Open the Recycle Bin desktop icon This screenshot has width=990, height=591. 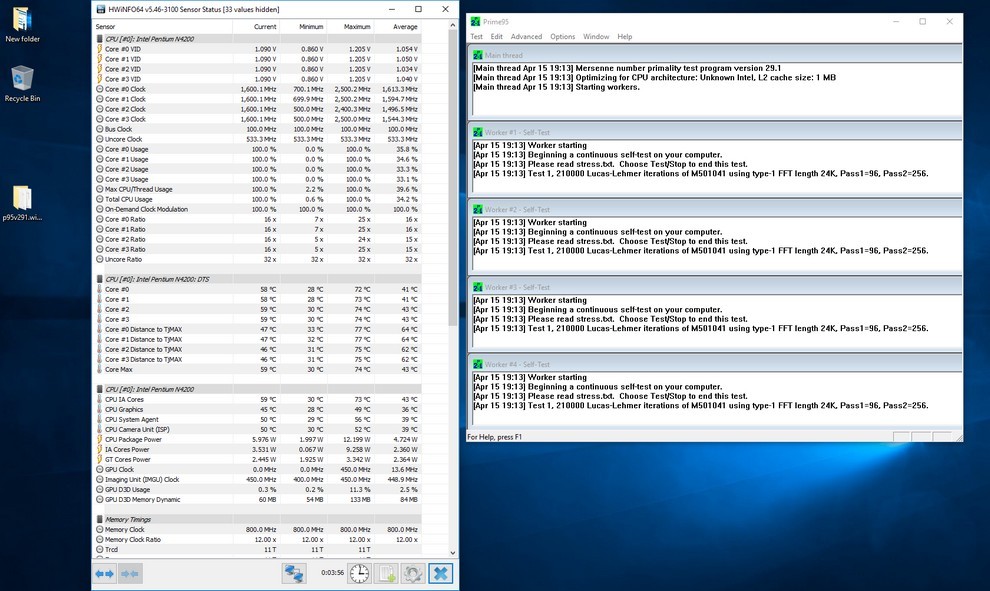click(x=22, y=84)
